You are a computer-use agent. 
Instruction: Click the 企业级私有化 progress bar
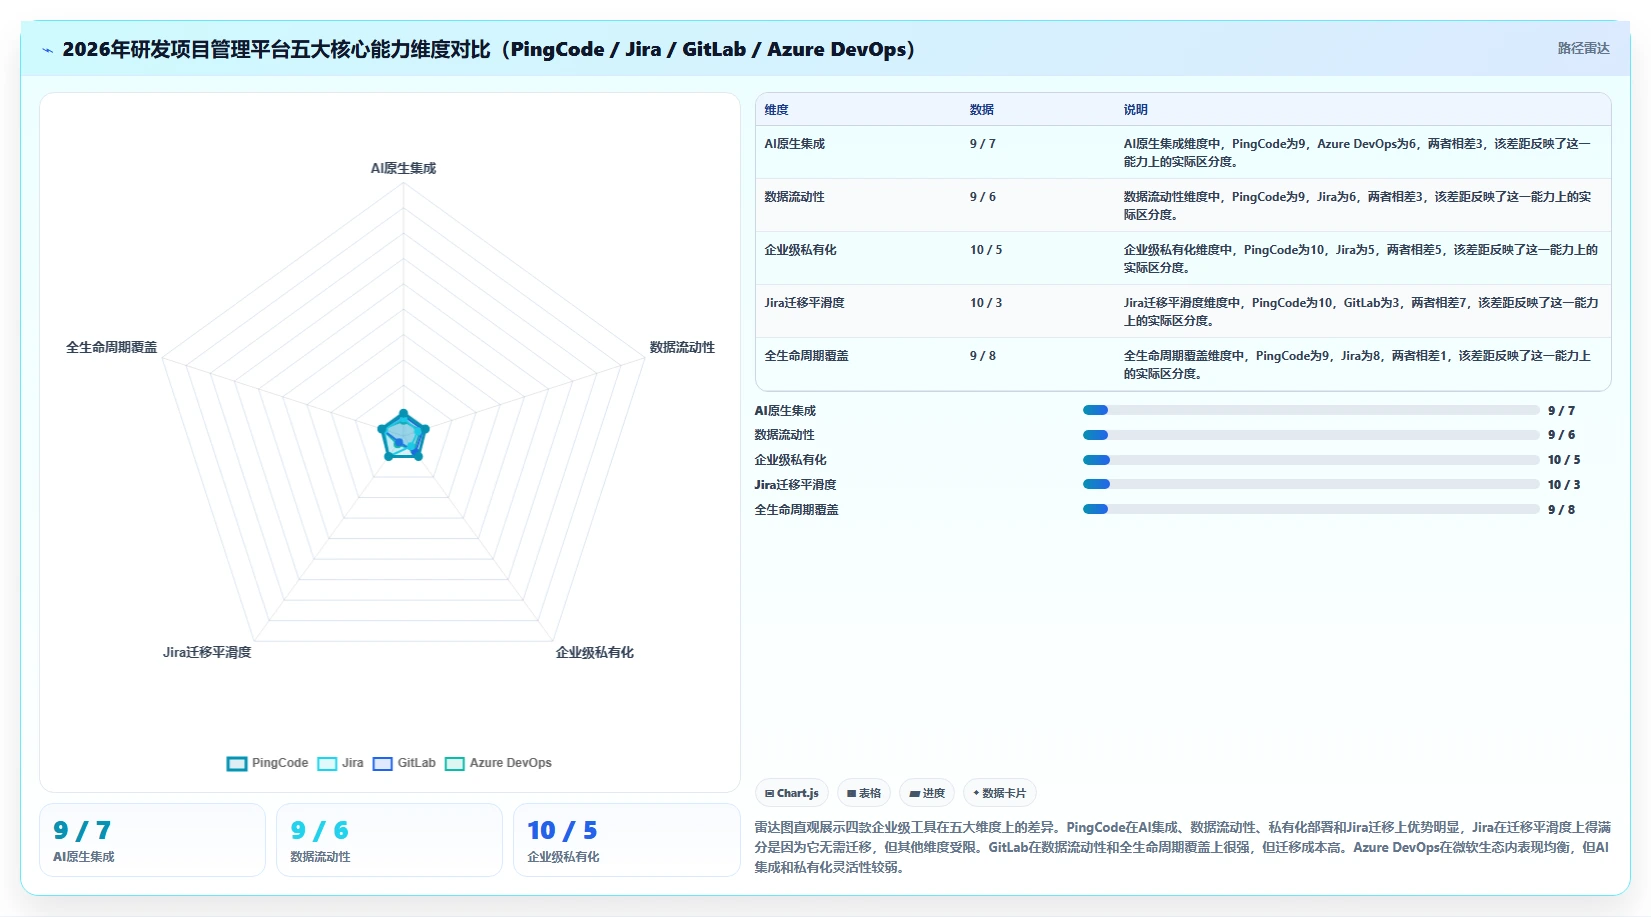1311,460
